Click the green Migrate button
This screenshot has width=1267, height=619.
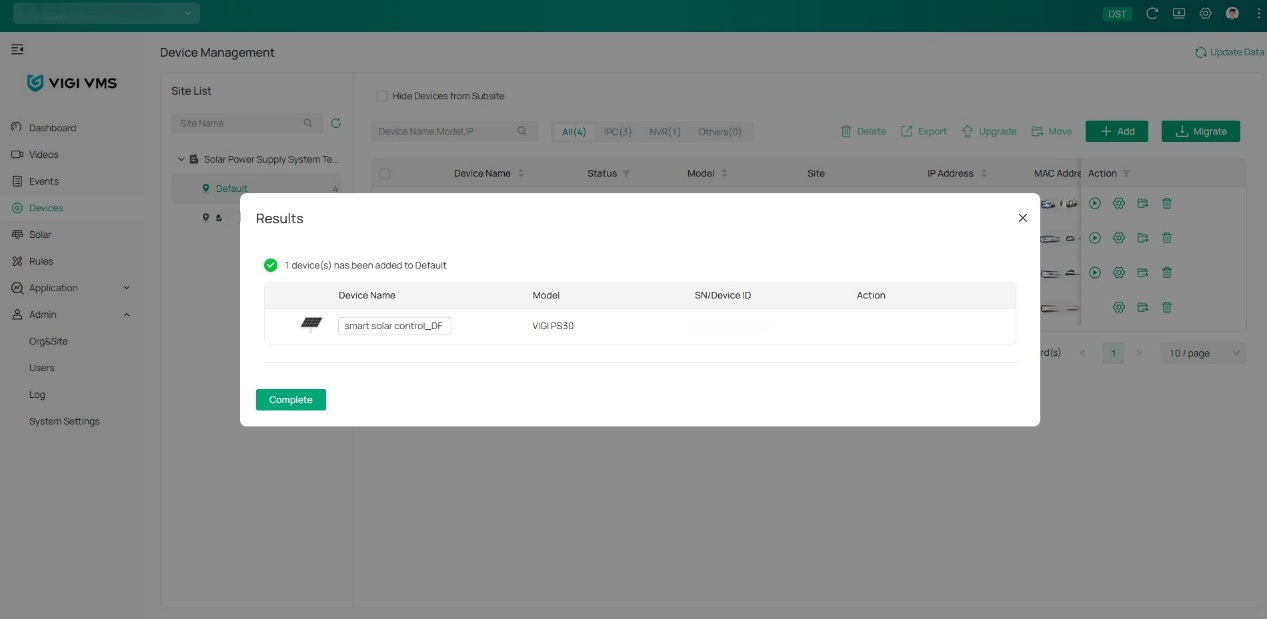[x=1201, y=131]
